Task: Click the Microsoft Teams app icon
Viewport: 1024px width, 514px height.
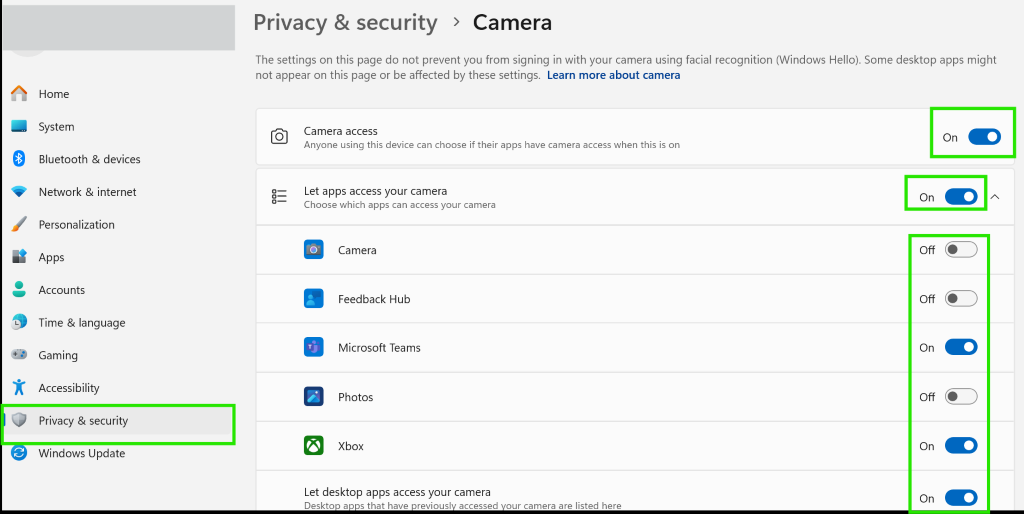Action: (x=313, y=348)
